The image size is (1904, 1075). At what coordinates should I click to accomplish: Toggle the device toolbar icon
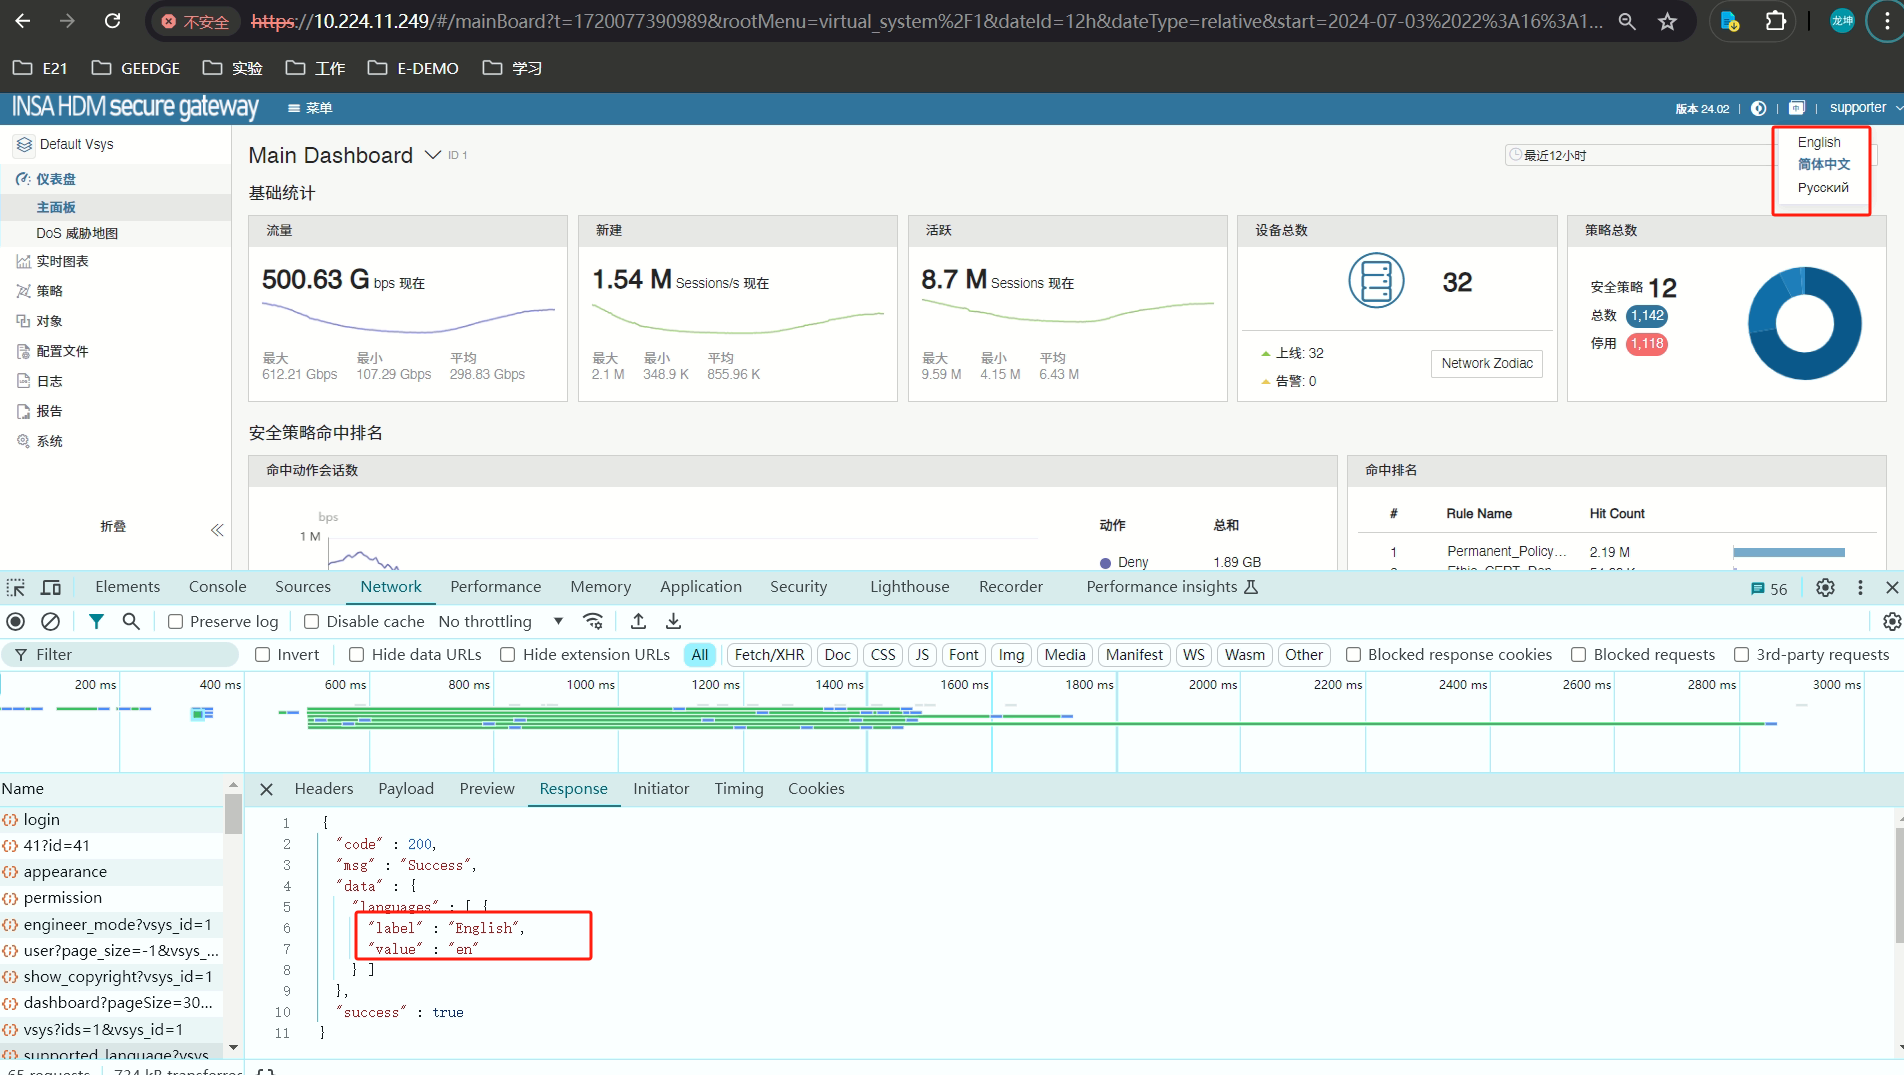point(51,587)
